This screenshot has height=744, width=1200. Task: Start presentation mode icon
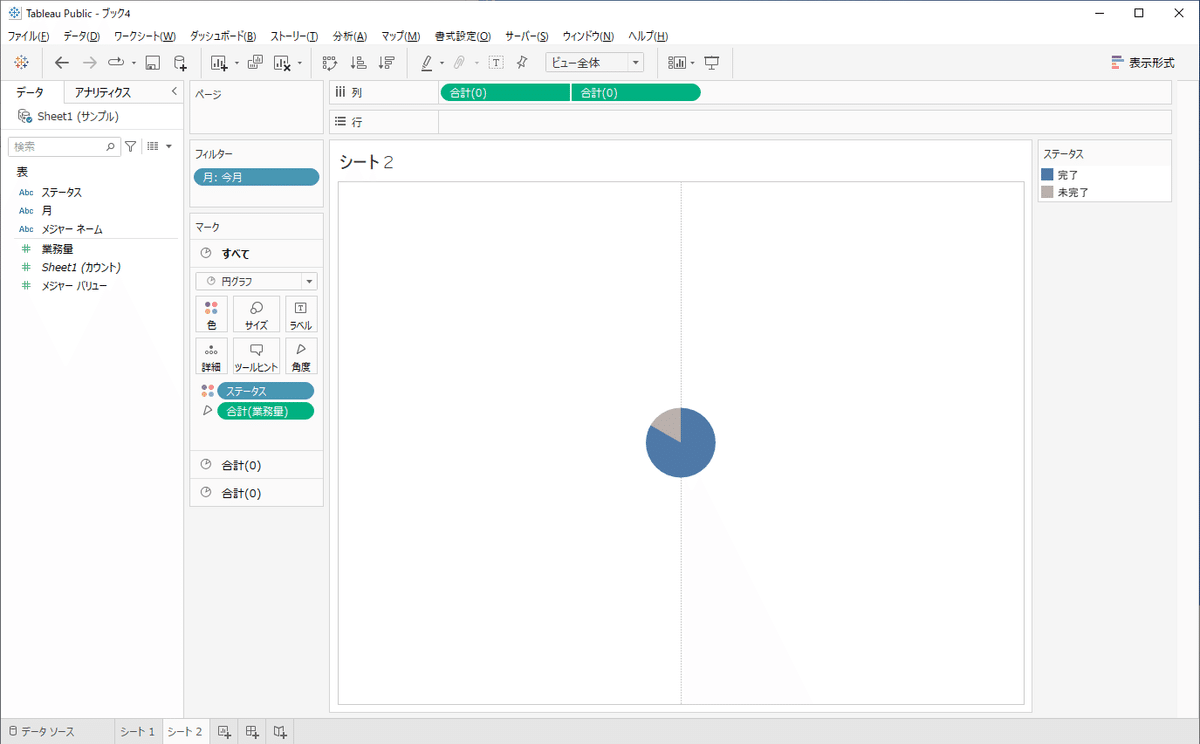pos(712,62)
